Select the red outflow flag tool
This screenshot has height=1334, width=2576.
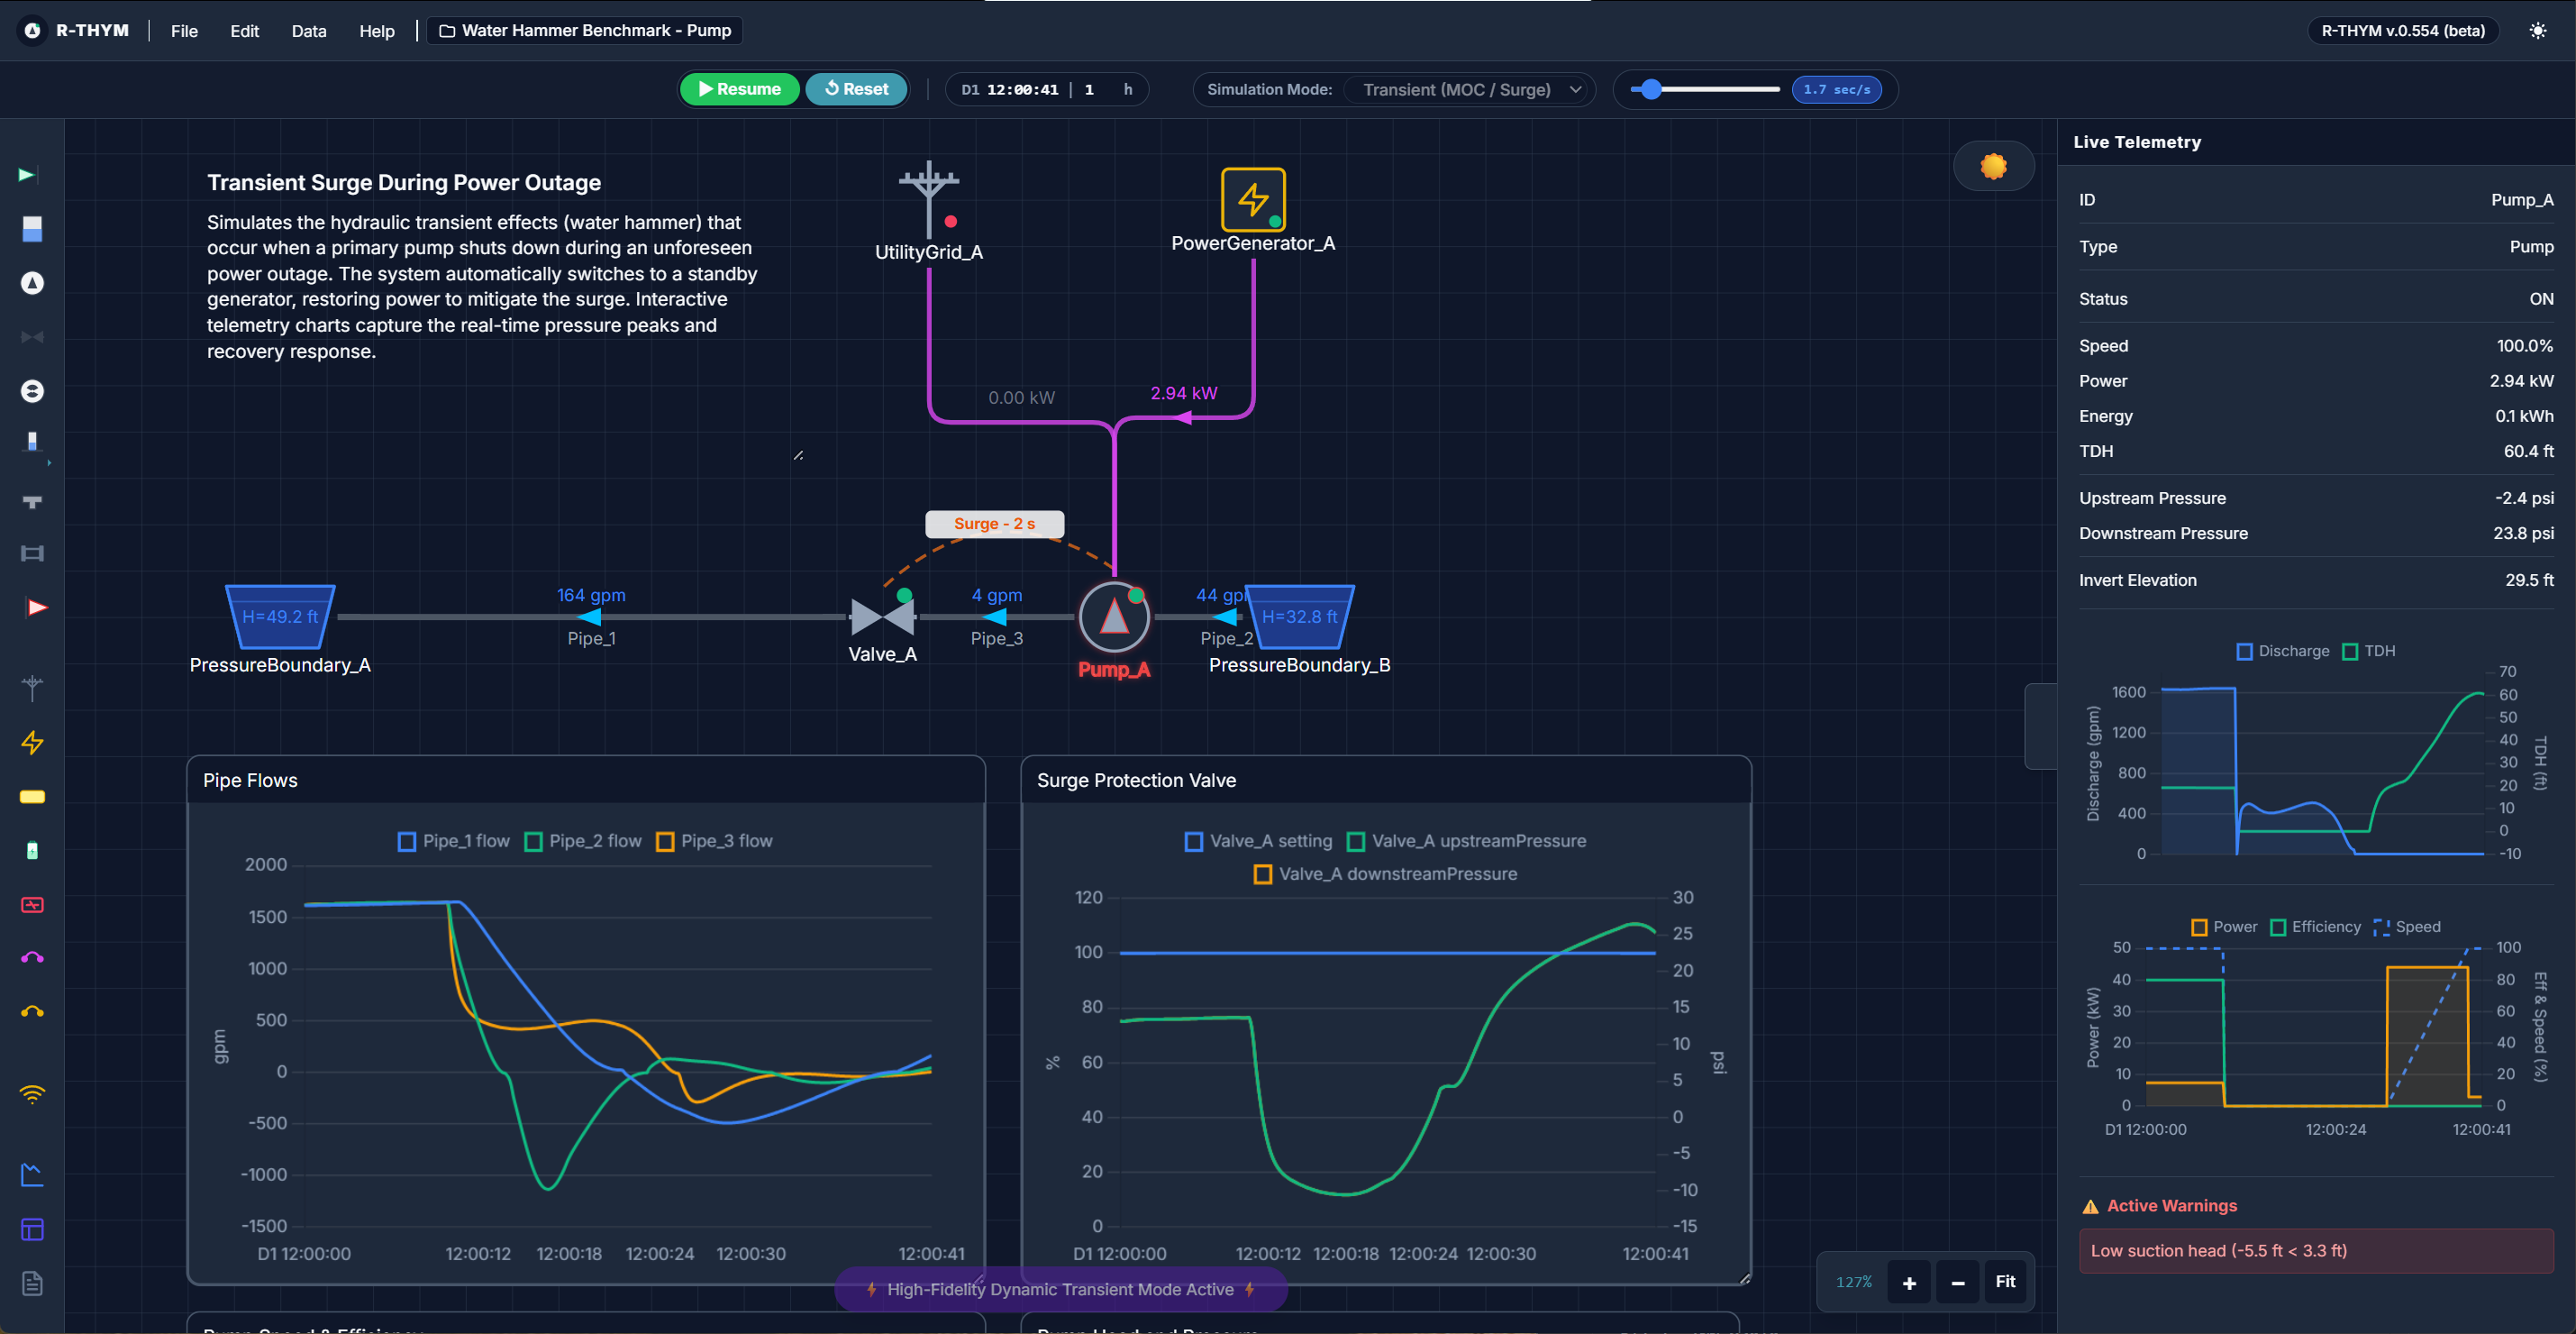tap(36, 607)
